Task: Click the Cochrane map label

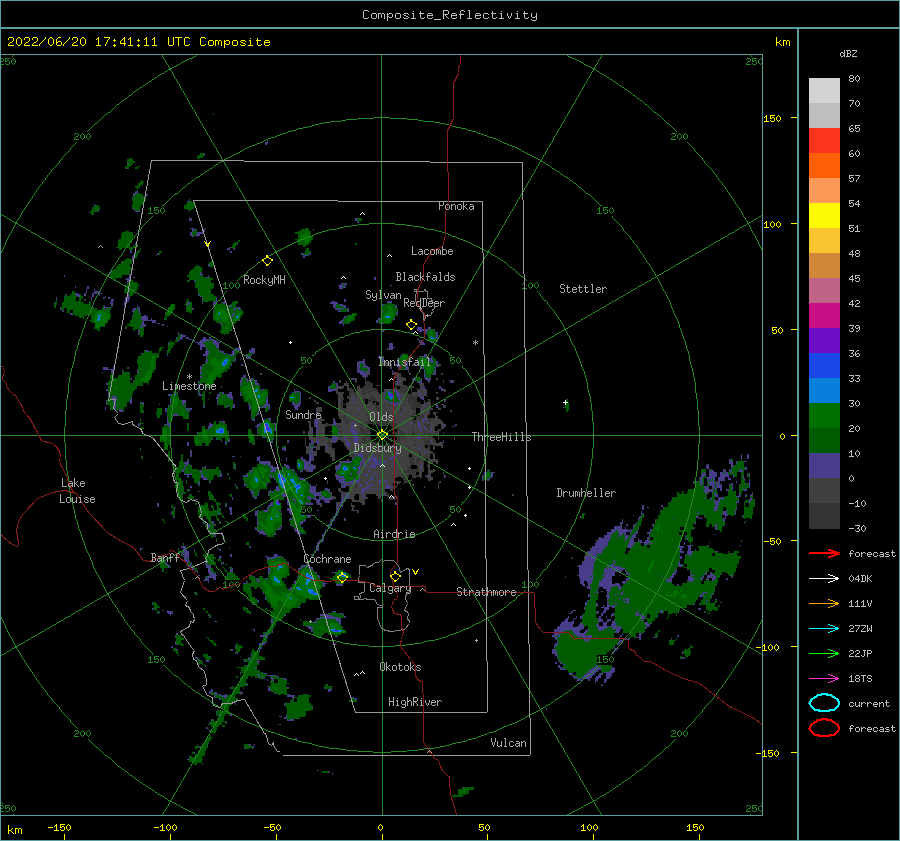Action: coord(327,559)
